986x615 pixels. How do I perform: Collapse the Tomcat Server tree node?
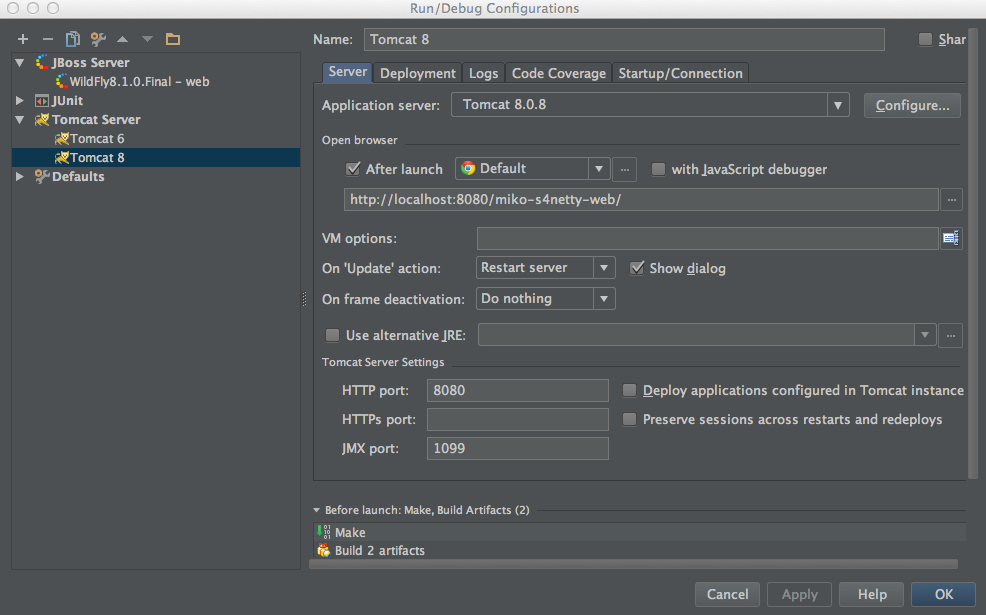tap(20, 119)
